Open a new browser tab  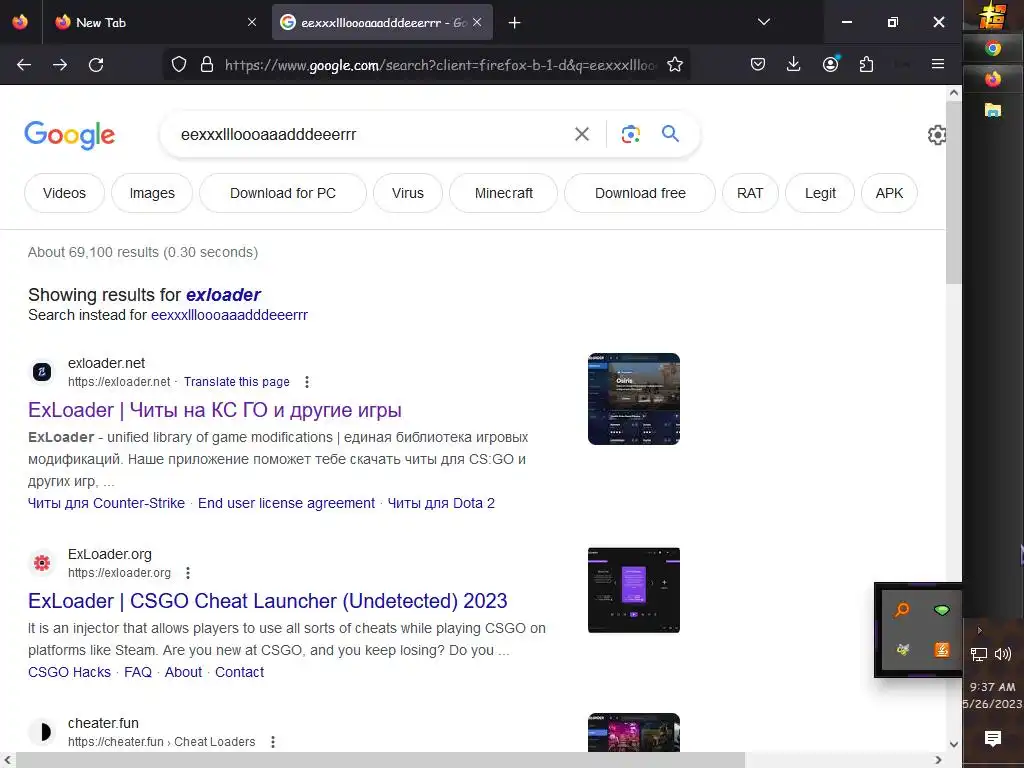pyautogui.click(x=515, y=23)
